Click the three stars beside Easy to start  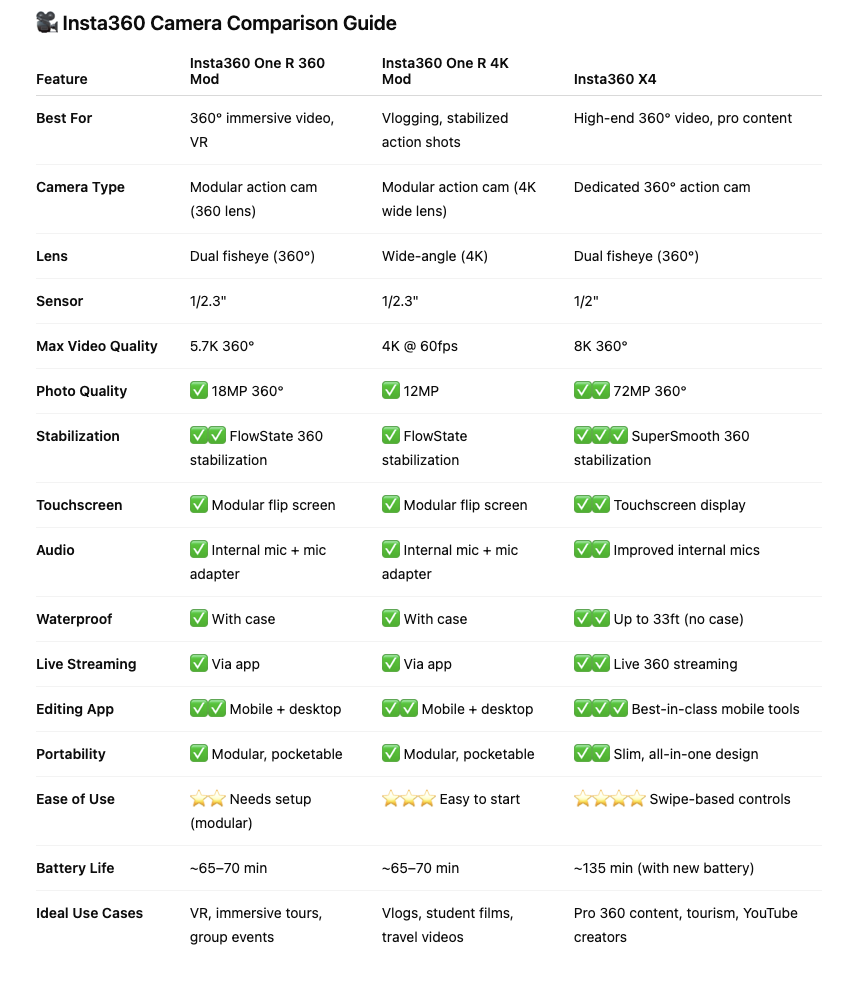(x=408, y=799)
